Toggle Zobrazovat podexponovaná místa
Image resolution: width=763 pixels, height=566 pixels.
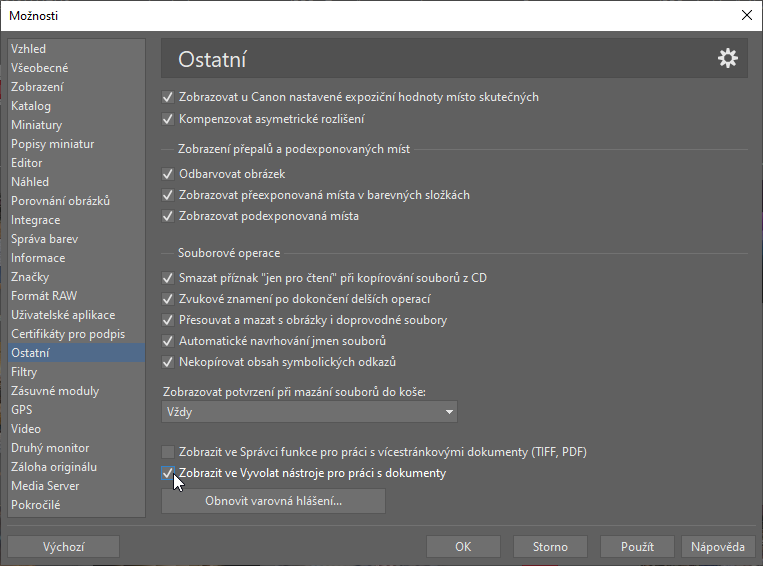click(168, 216)
